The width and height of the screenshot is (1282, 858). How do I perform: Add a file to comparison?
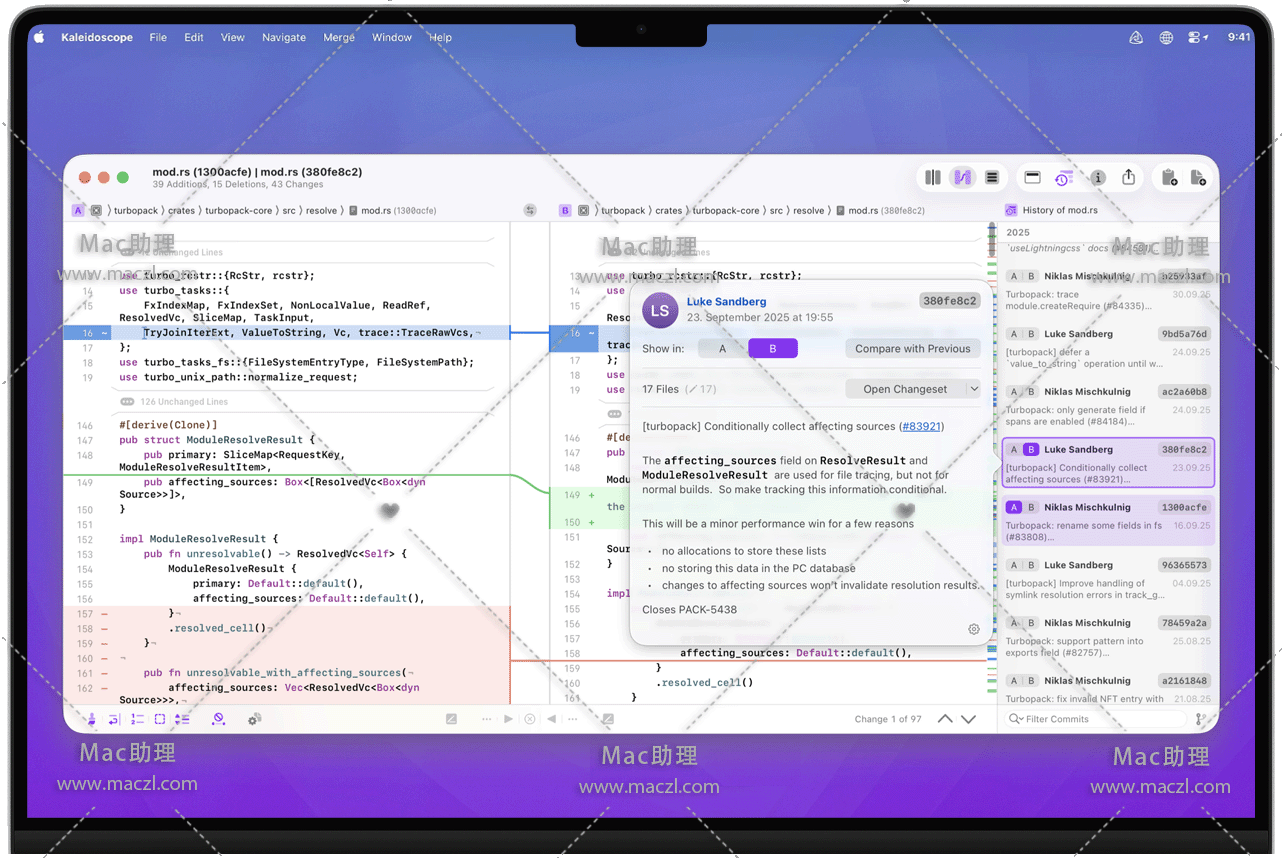(x=1198, y=178)
